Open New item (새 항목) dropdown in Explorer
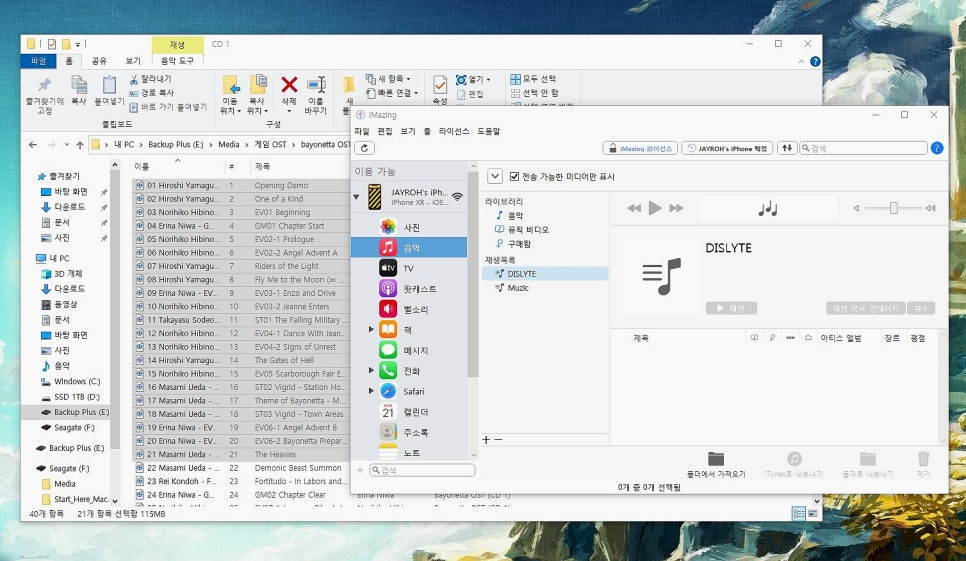The image size is (966, 561). click(x=388, y=79)
